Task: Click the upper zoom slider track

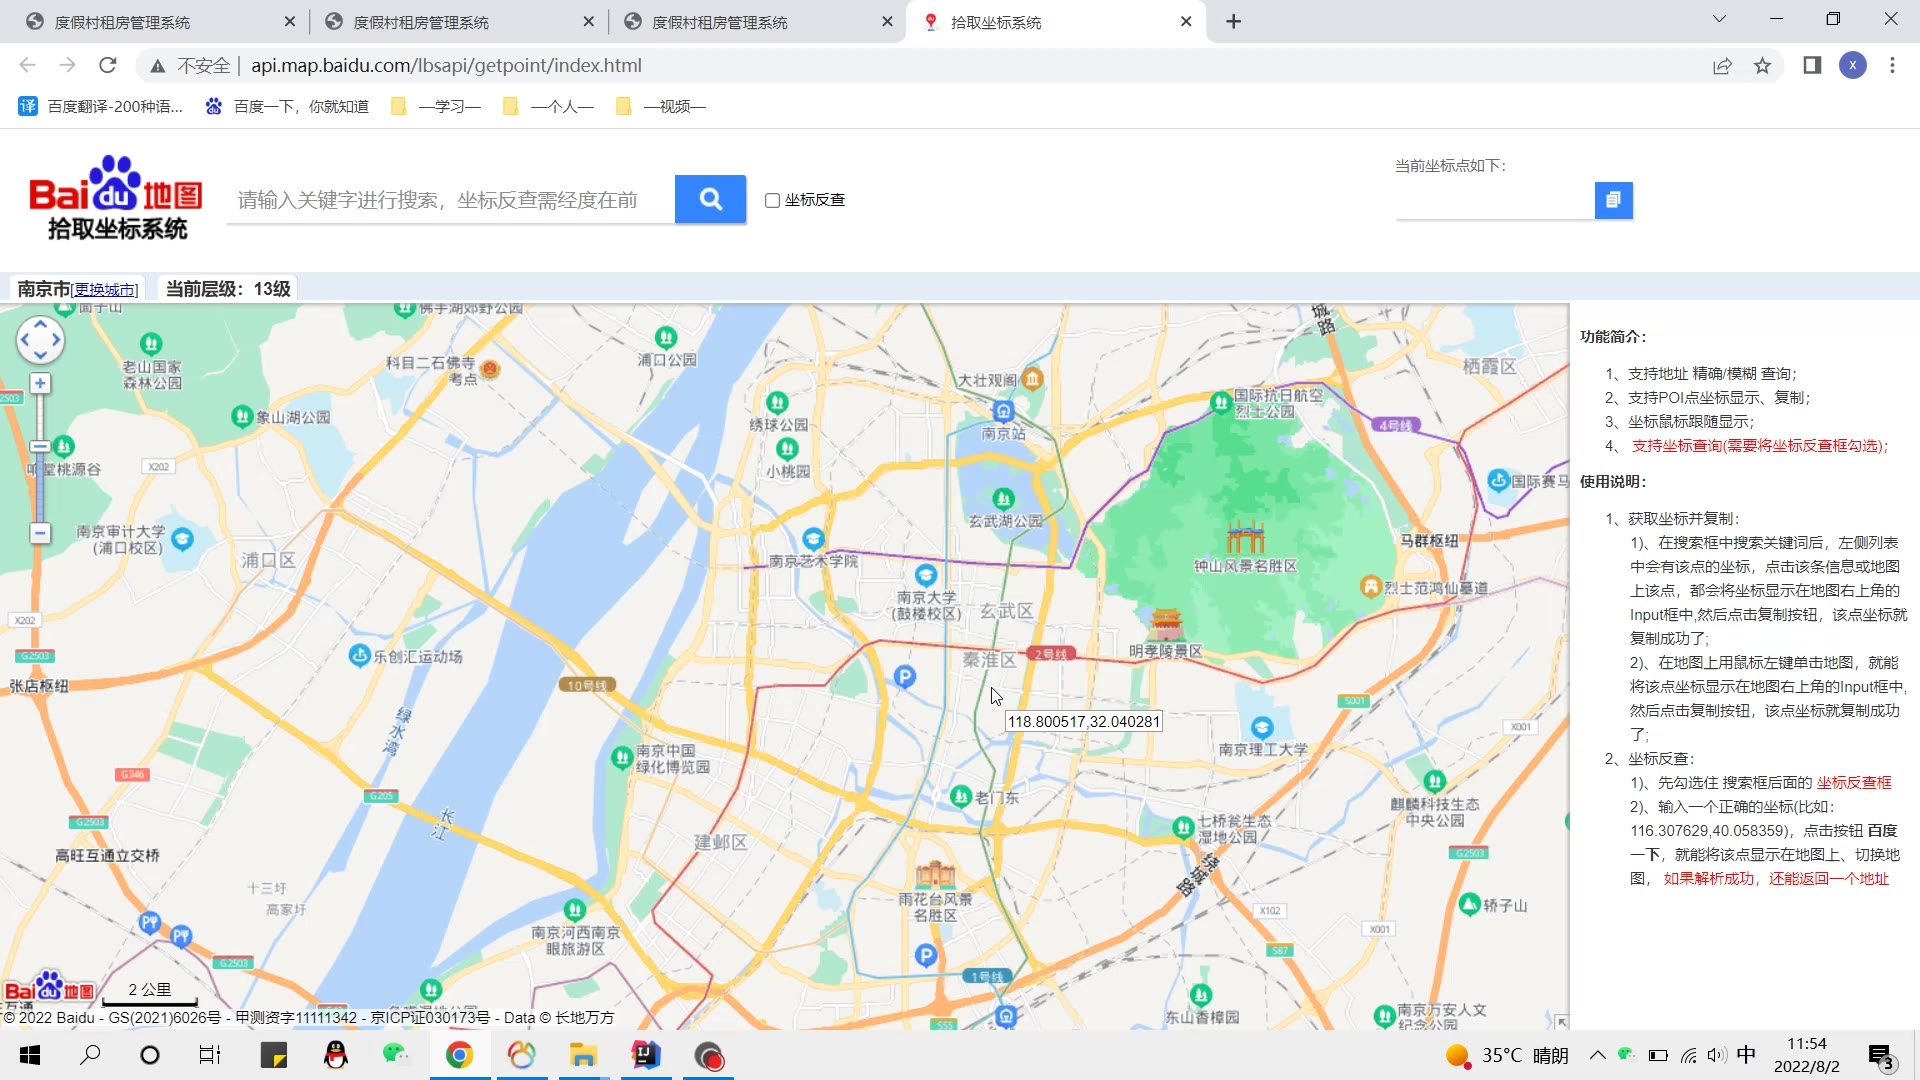Action: (x=40, y=416)
